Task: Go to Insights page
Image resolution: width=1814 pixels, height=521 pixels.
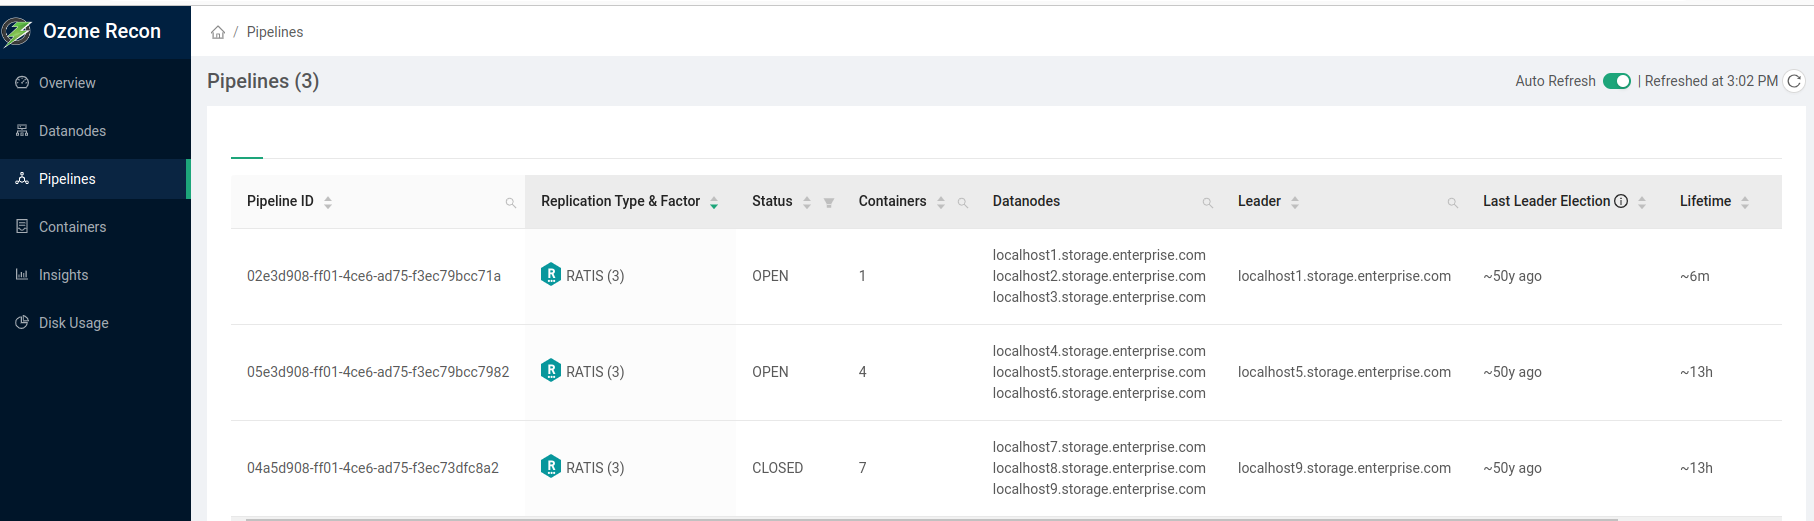Action: tap(63, 275)
